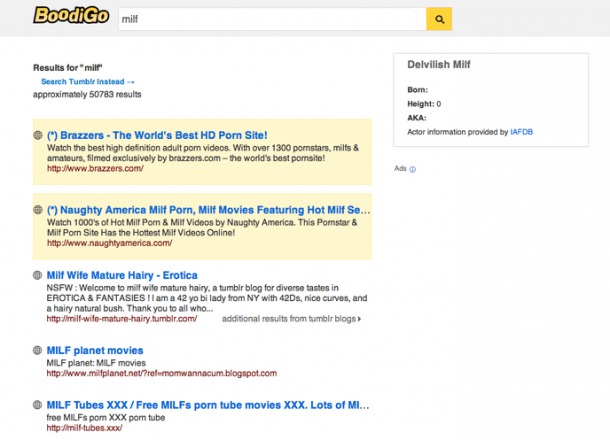Open the milf-tubes.xxx URL link
This screenshot has width=610, height=440.
(x=84, y=428)
